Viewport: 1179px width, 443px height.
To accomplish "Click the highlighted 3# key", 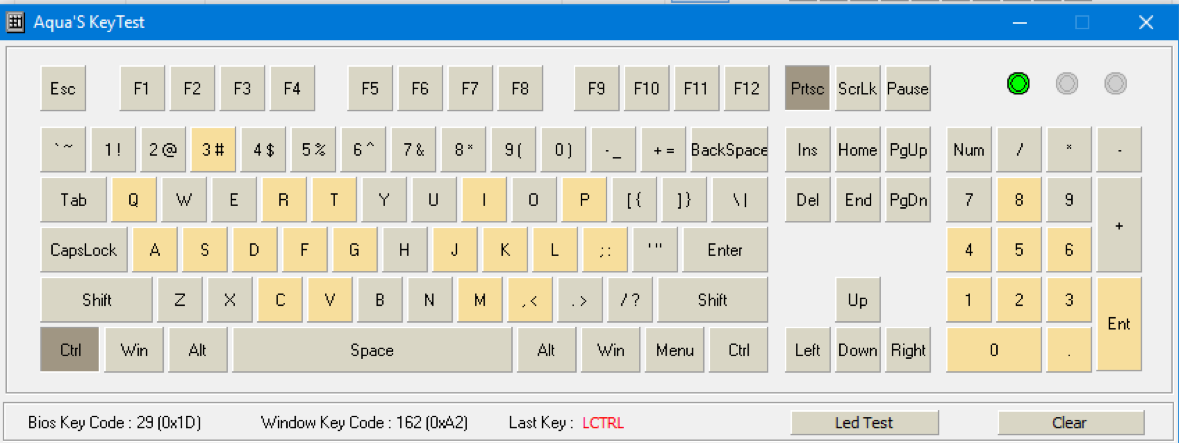I will pos(213,150).
